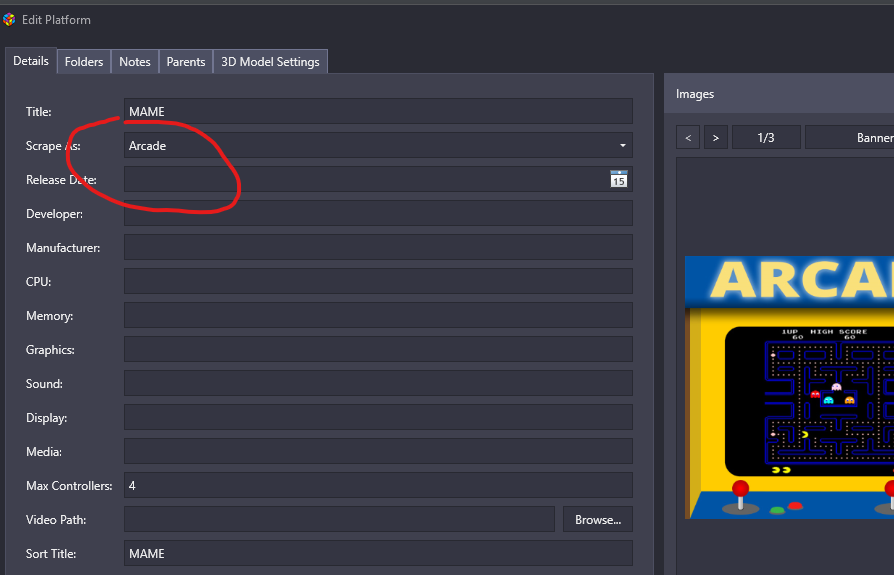Click the 1/3 image counter

click(766, 137)
